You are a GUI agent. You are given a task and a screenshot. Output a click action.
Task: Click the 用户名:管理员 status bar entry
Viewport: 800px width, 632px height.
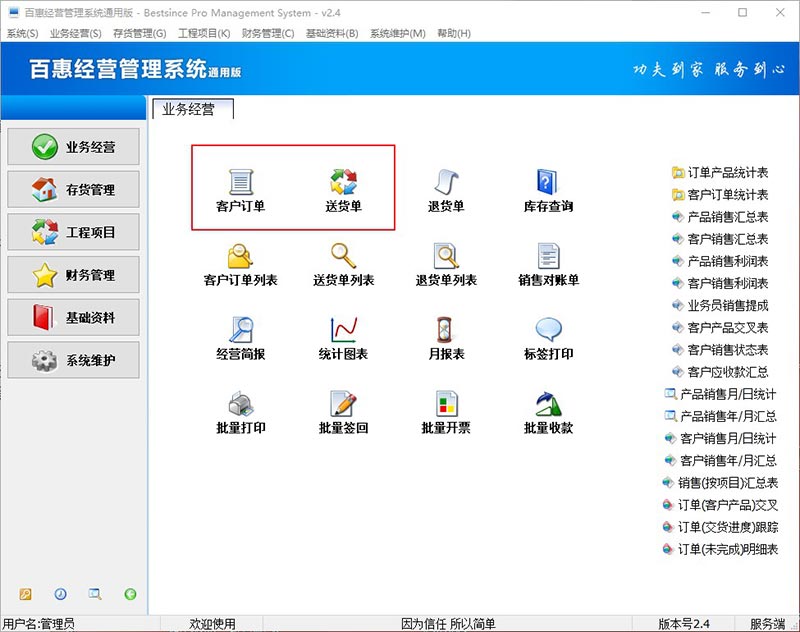point(38,624)
